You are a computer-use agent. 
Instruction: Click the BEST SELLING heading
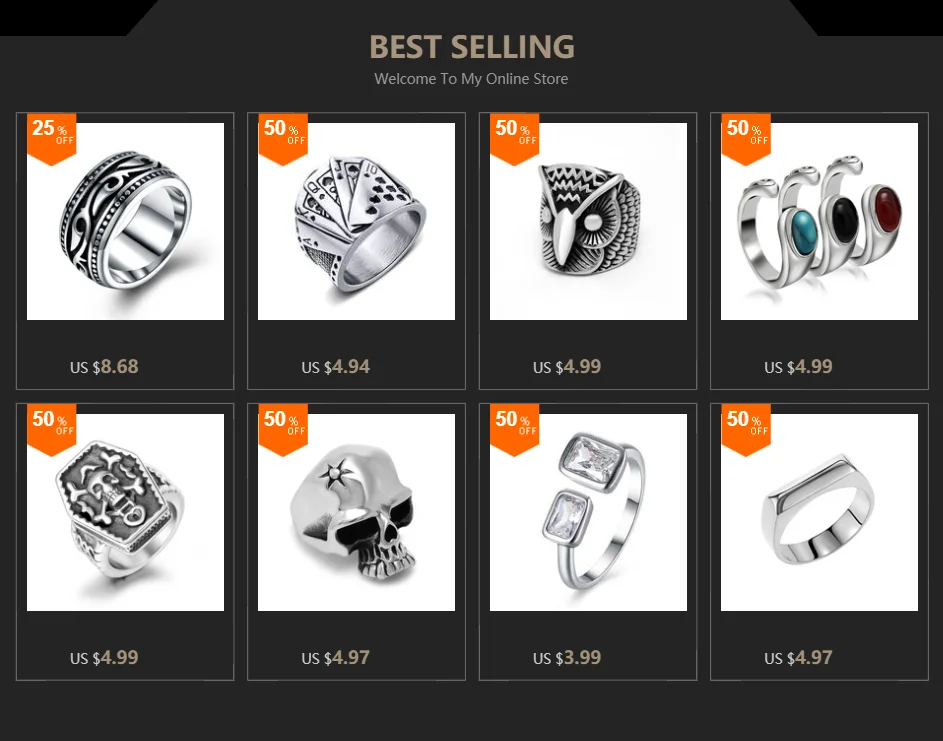tap(472, 46)
